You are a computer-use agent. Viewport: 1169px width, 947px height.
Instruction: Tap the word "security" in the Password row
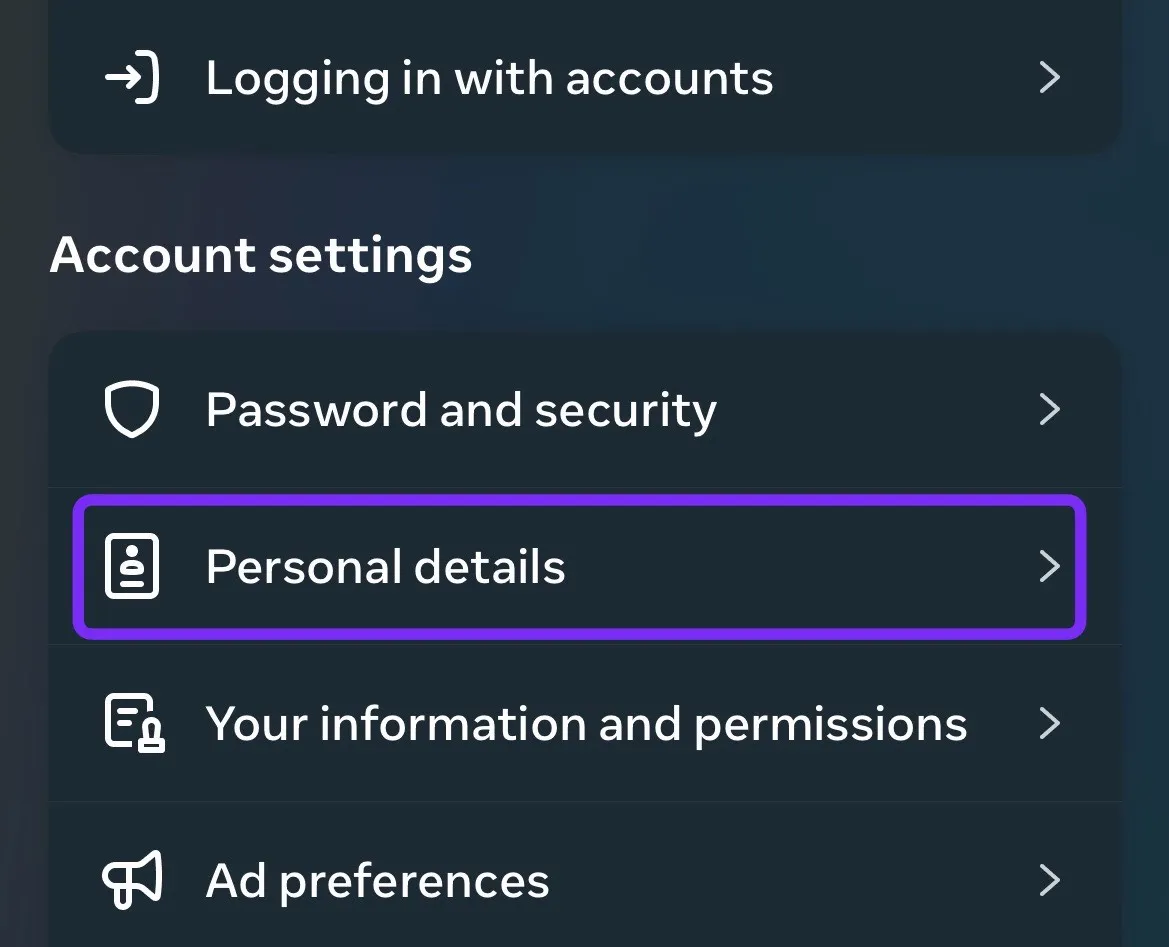[x=625, y=410]
